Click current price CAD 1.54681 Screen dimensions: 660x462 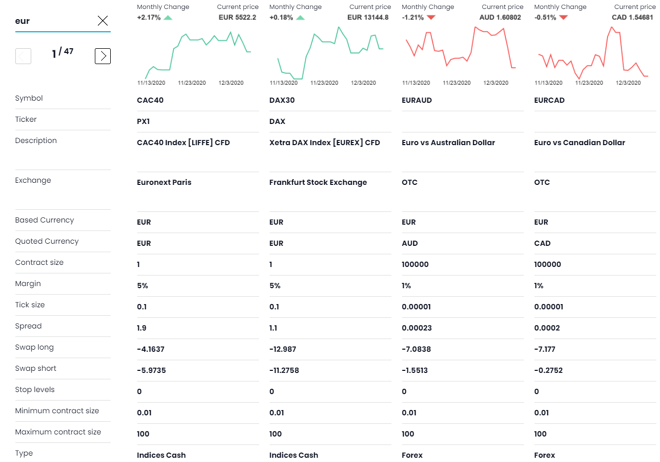tap(633, 17)
